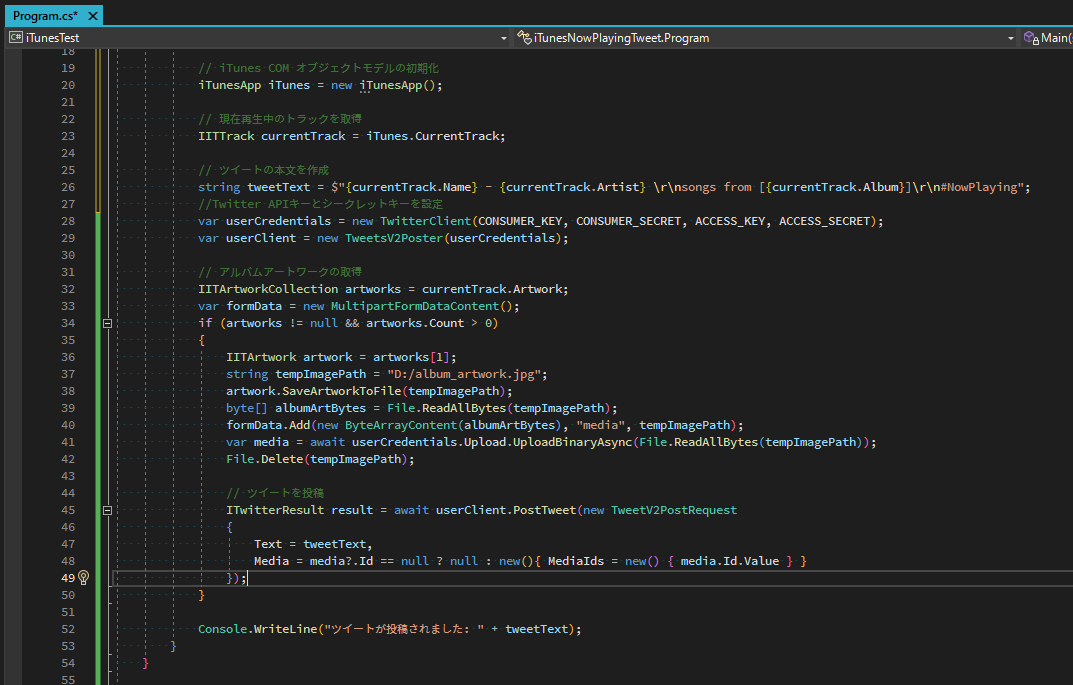Click "#NowPlaying" in the string on line 26
Viewport: 1073px width, 685px height.
click(x=978, y=187)
